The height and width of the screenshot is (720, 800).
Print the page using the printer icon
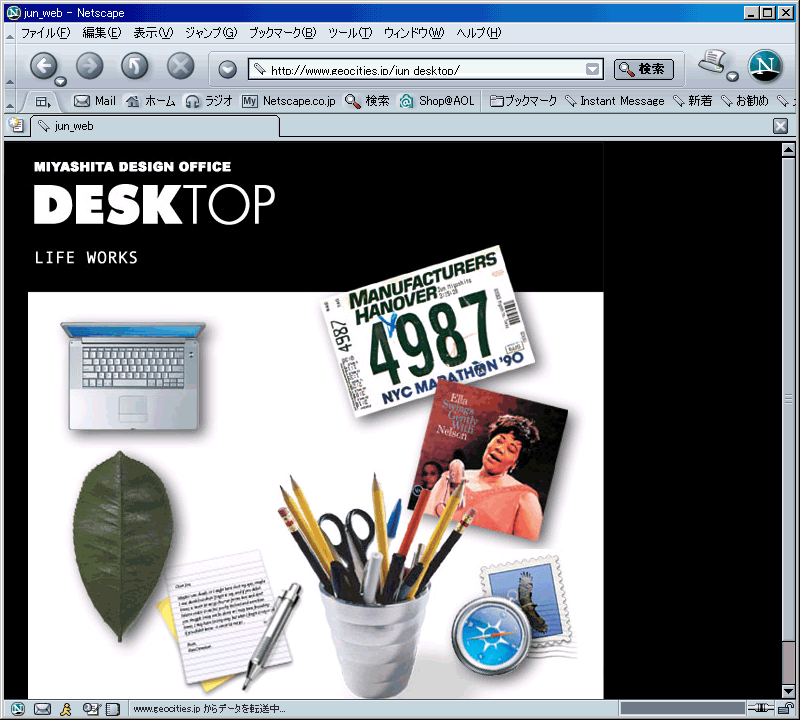tap(712, 61)
